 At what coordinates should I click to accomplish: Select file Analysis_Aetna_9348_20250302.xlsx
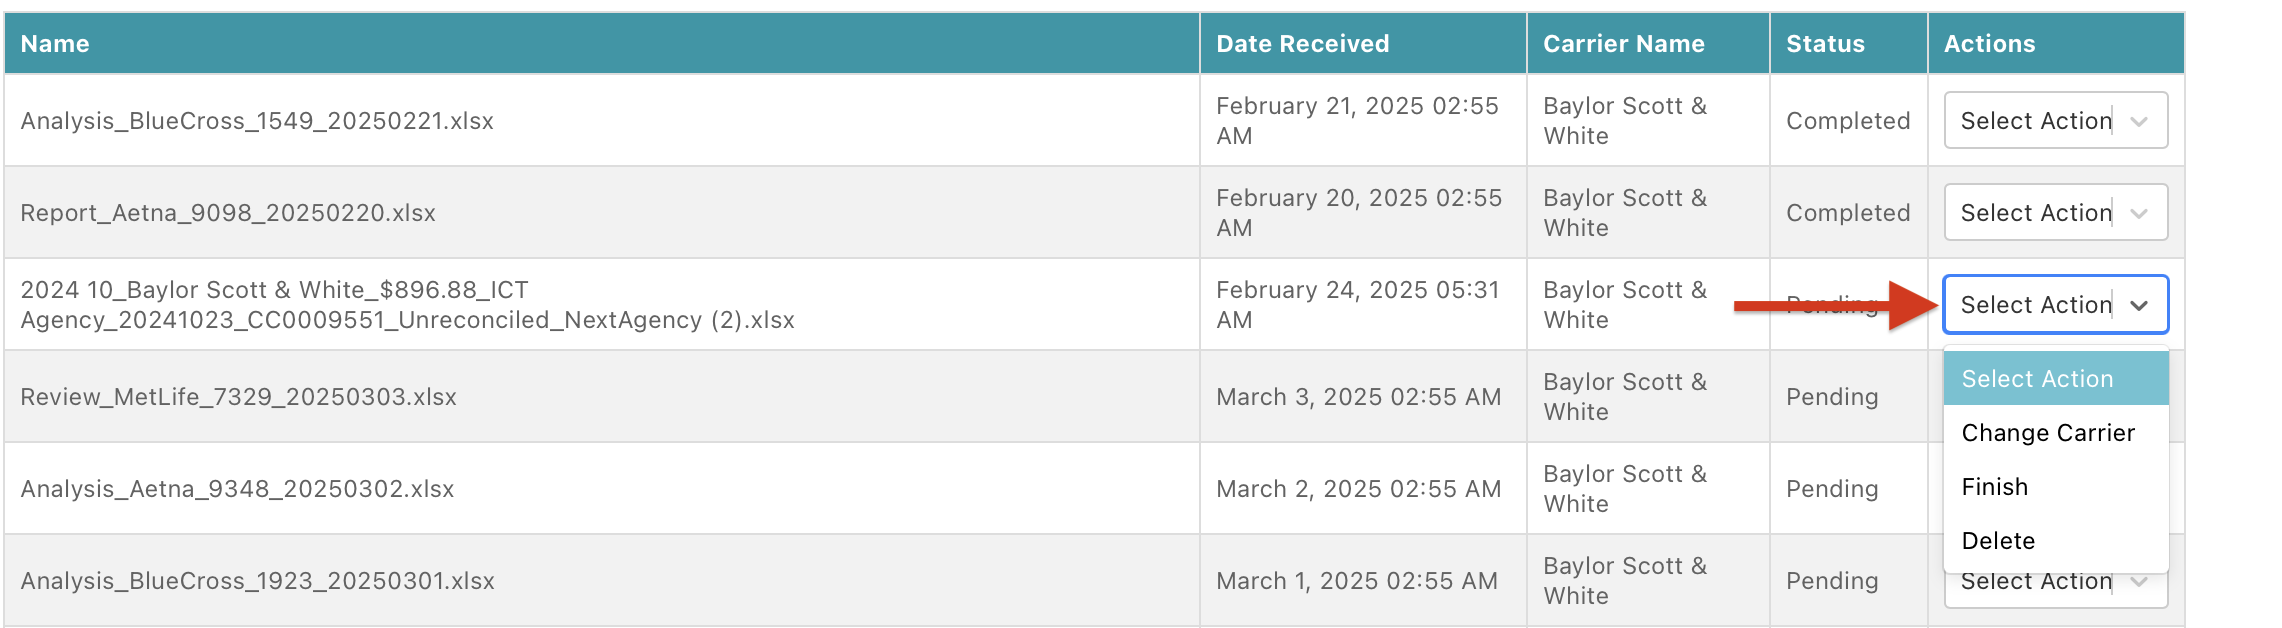237,489
